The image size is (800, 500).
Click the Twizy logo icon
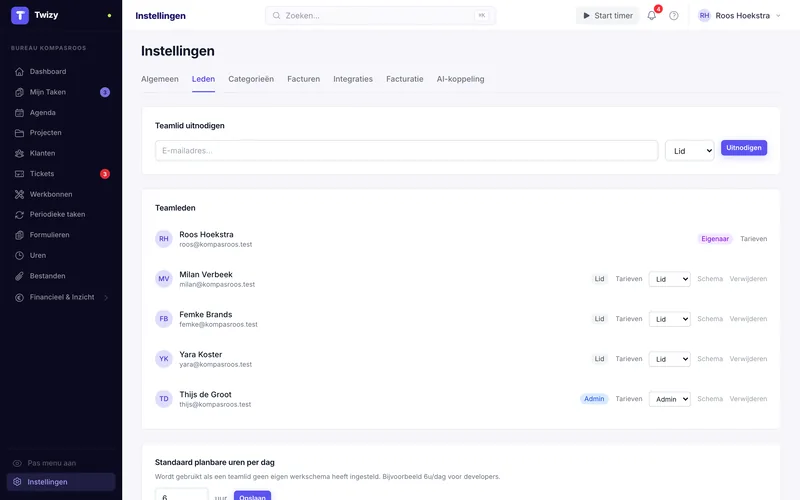click(x=20, y=15)
